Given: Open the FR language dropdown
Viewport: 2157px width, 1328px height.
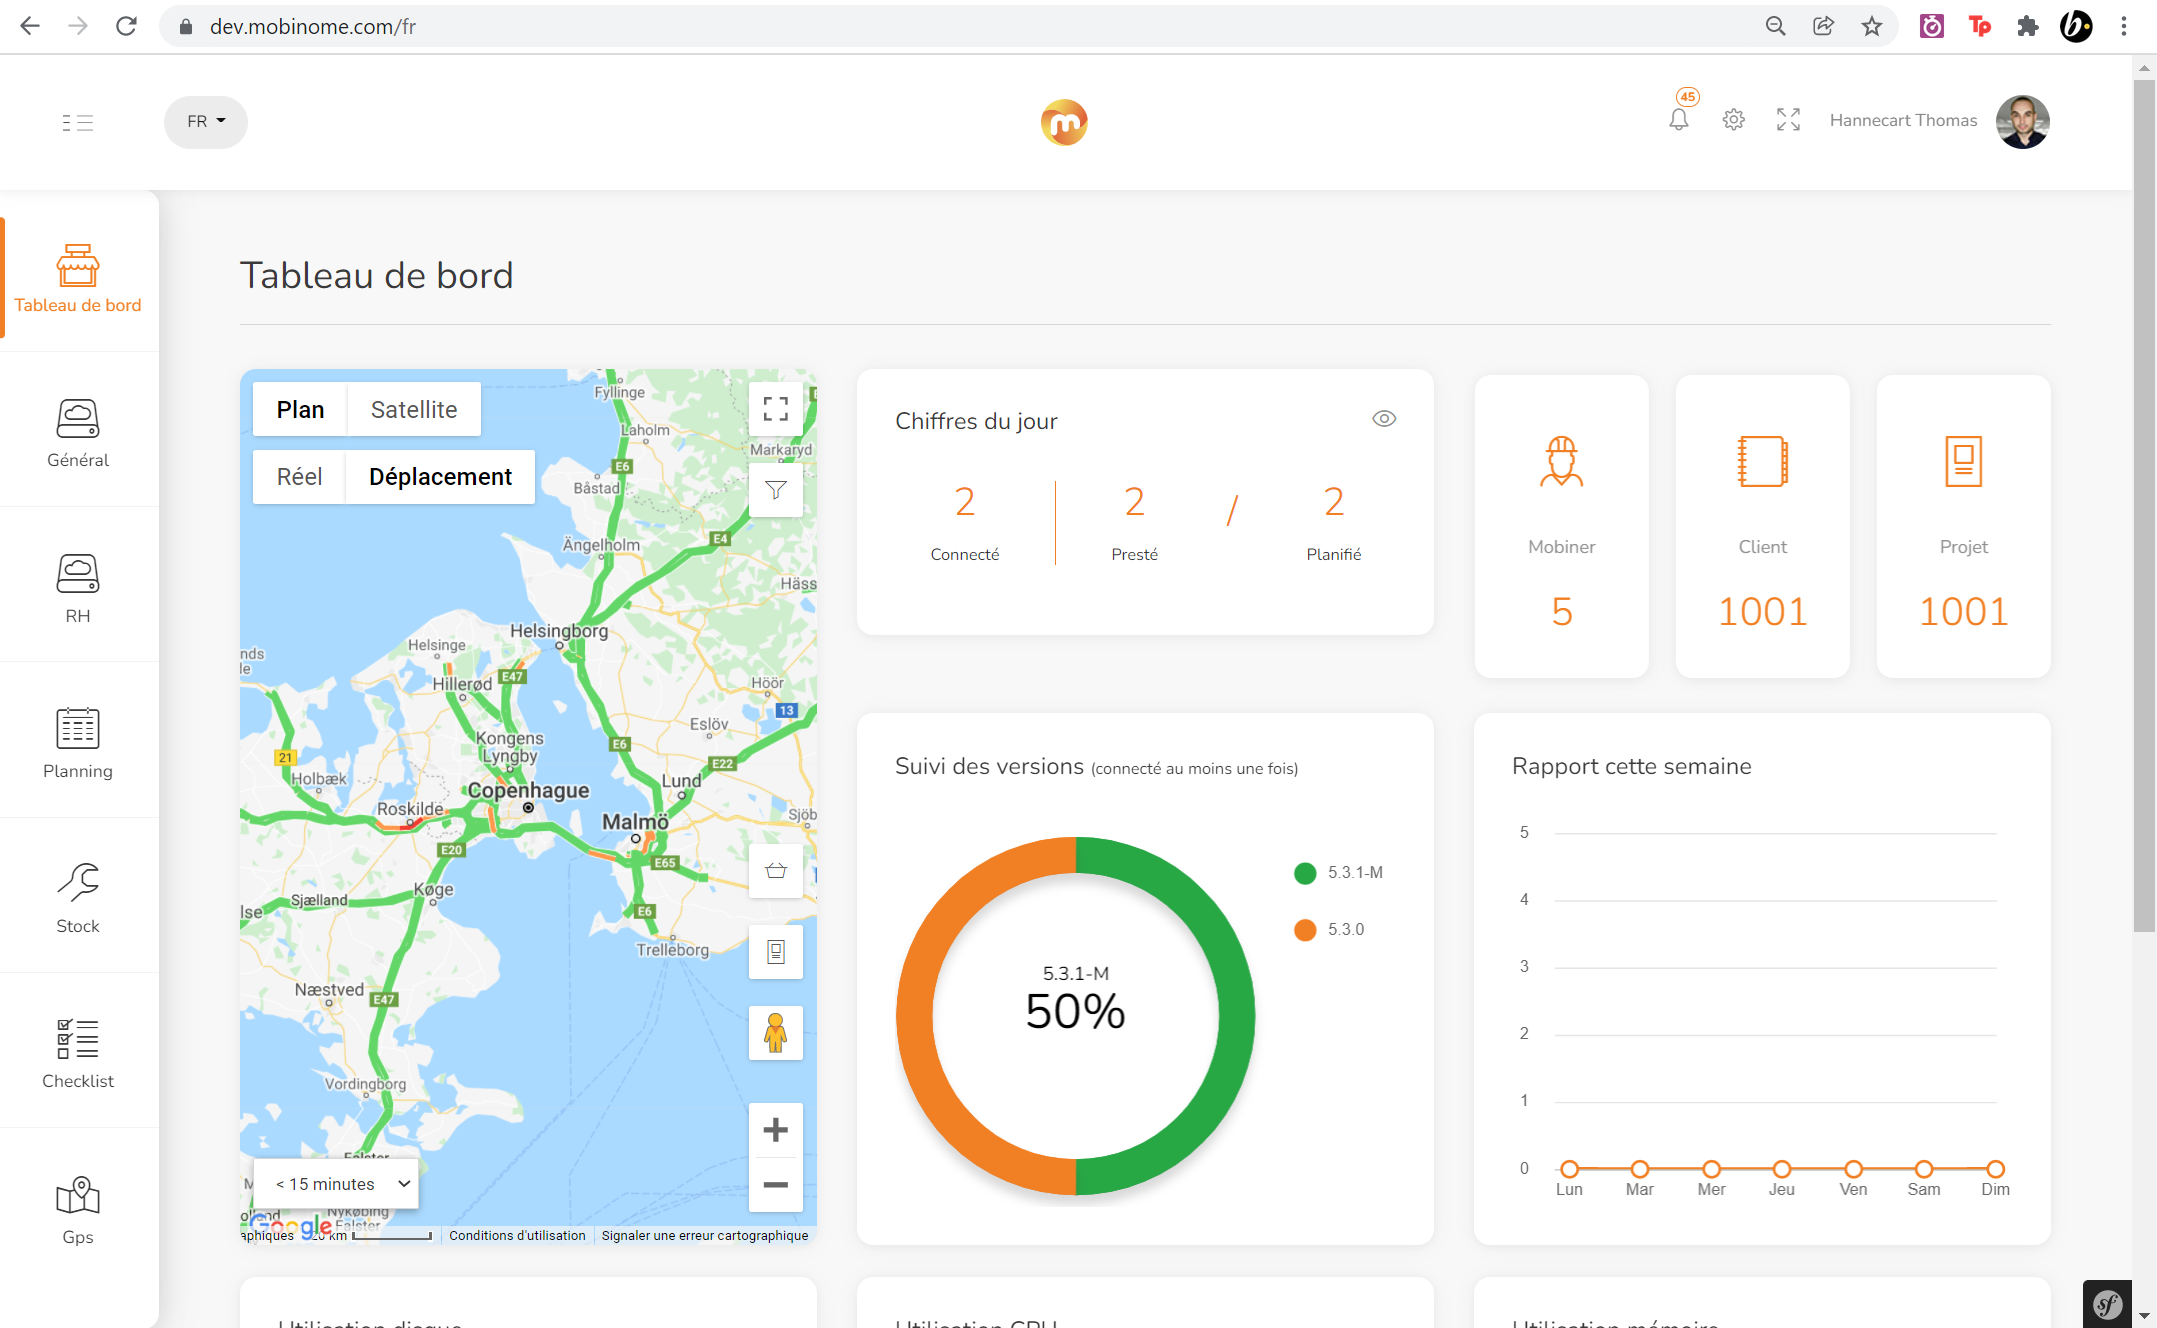Looking at the screenshot, I should point(206,122).
